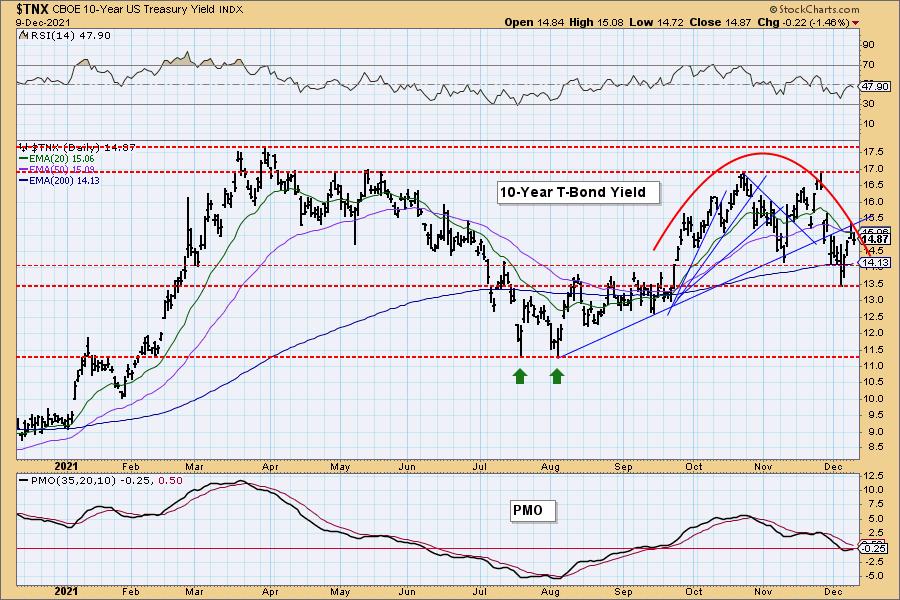
Task: Click the PMO annotation box
Action: coord(533,510)
